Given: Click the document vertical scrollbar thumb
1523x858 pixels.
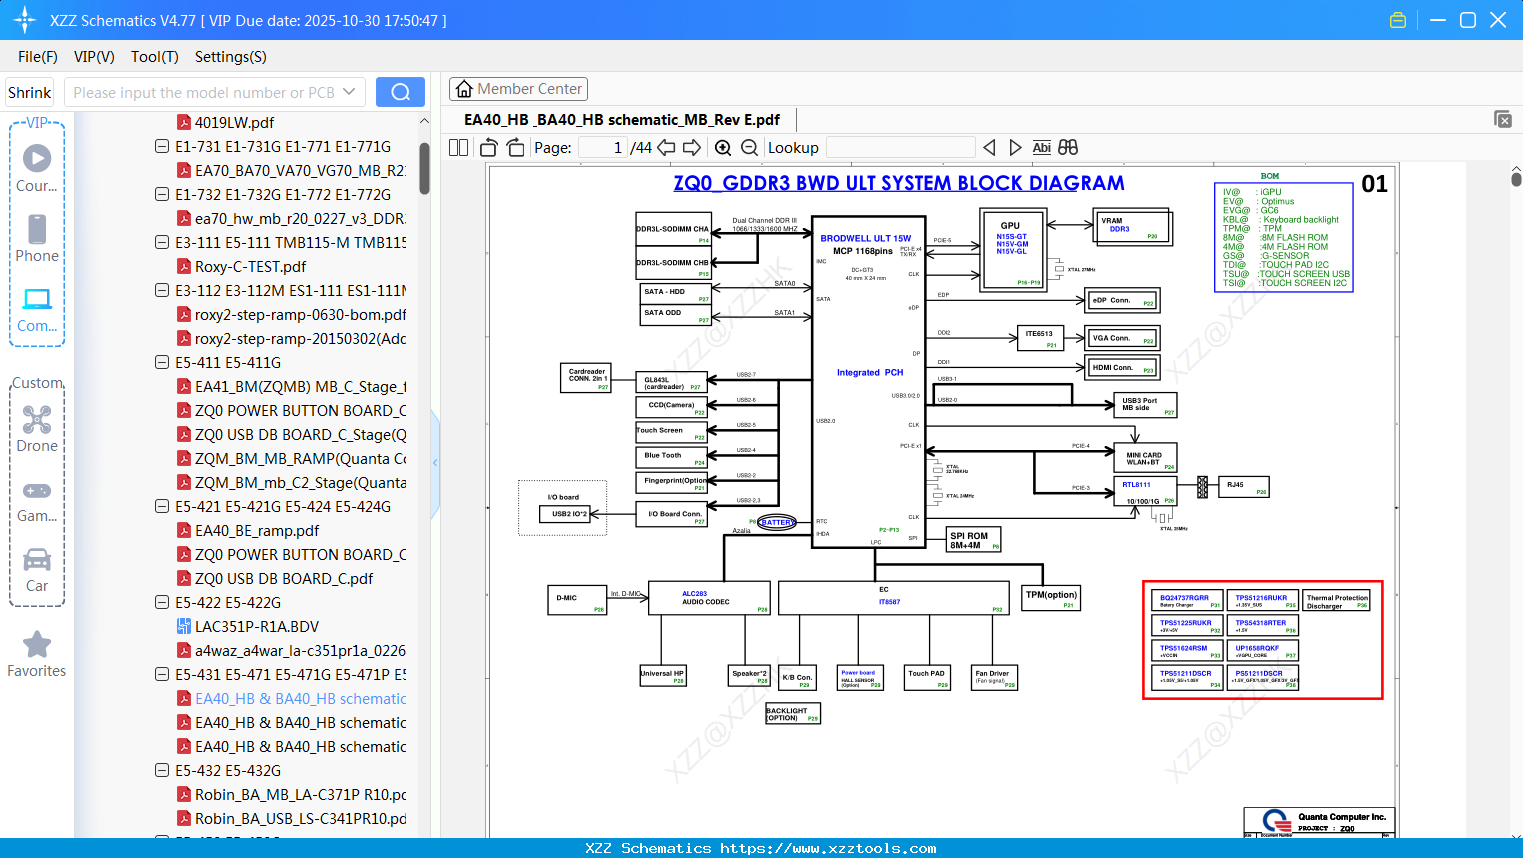Looking at the screenshot, I should click(x=1516, y=180).
